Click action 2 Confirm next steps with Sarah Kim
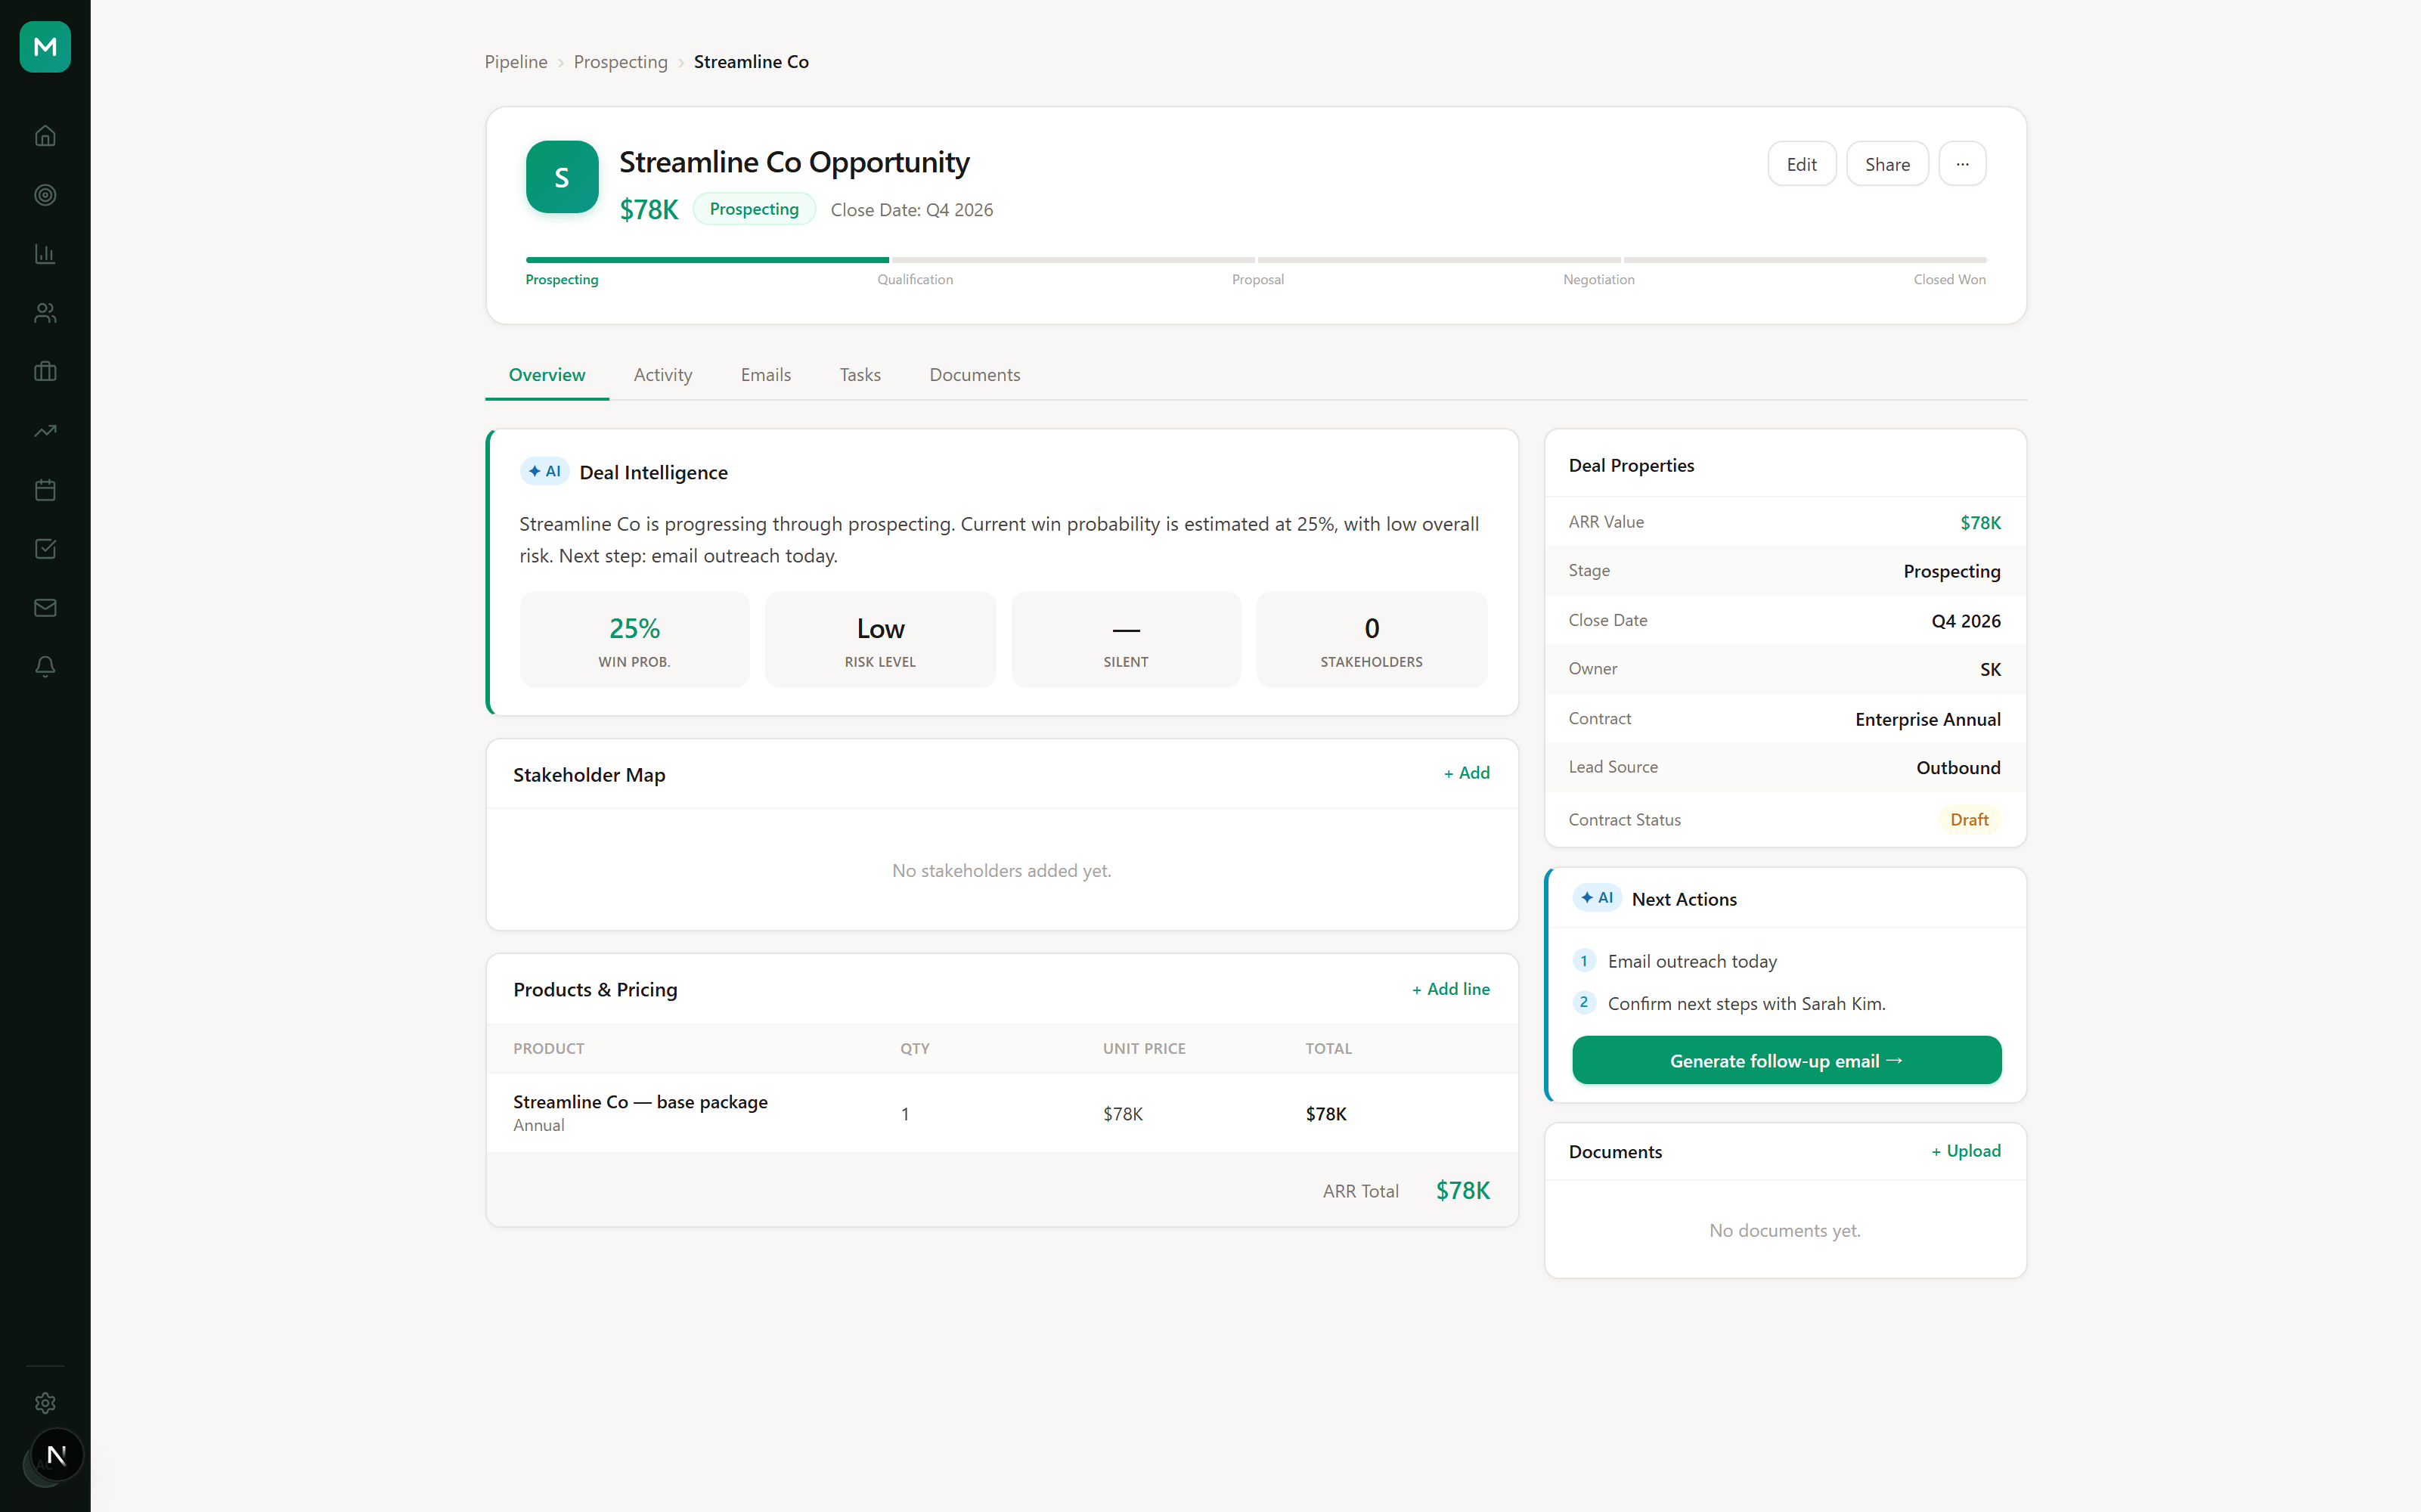This screenshot has height=1512, width=2421. tap(1746, 1003)
